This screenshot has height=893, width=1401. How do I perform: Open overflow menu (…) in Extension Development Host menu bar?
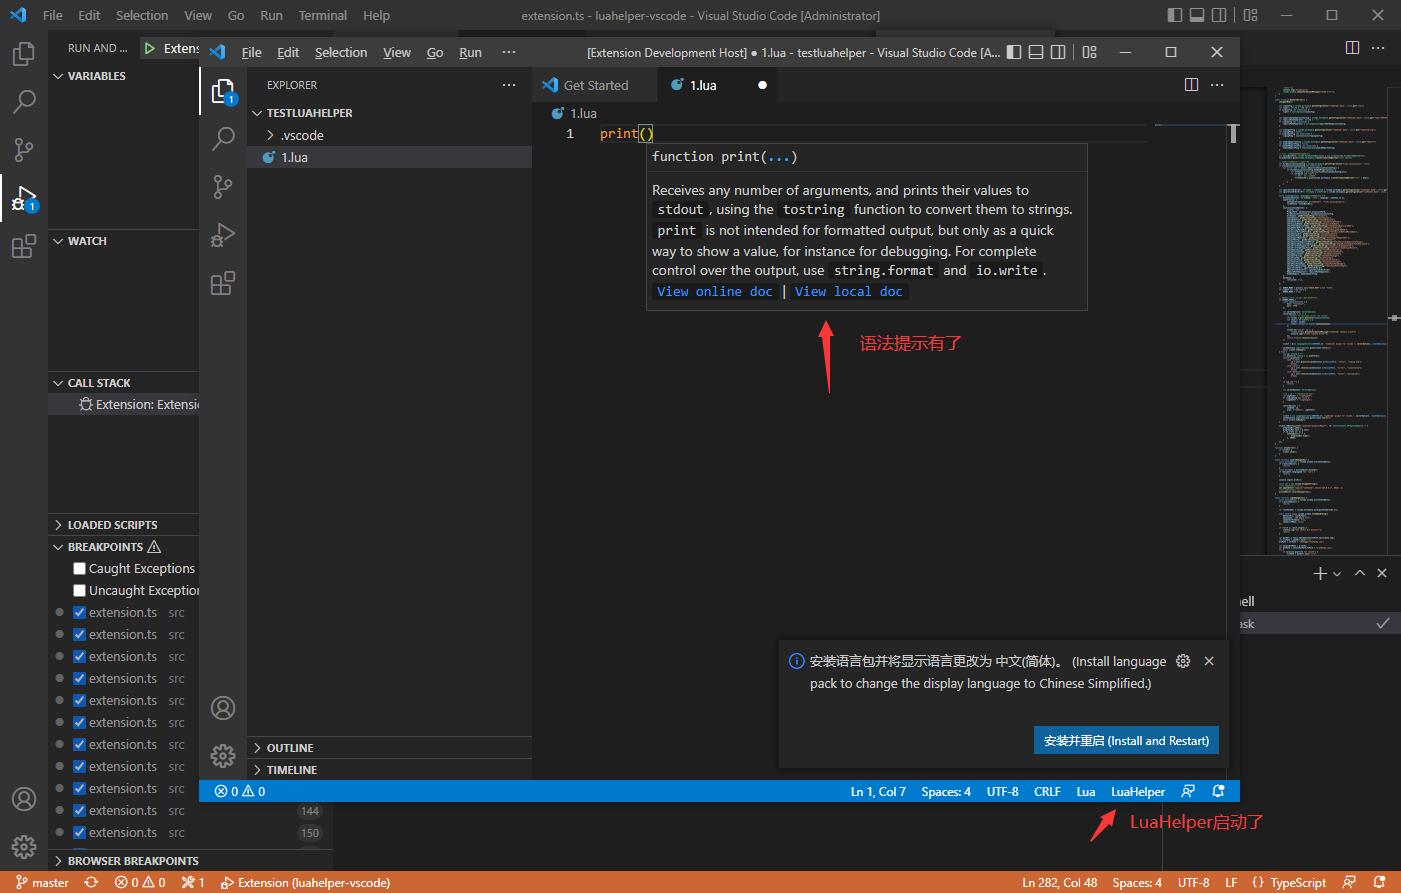pos(509,52)
